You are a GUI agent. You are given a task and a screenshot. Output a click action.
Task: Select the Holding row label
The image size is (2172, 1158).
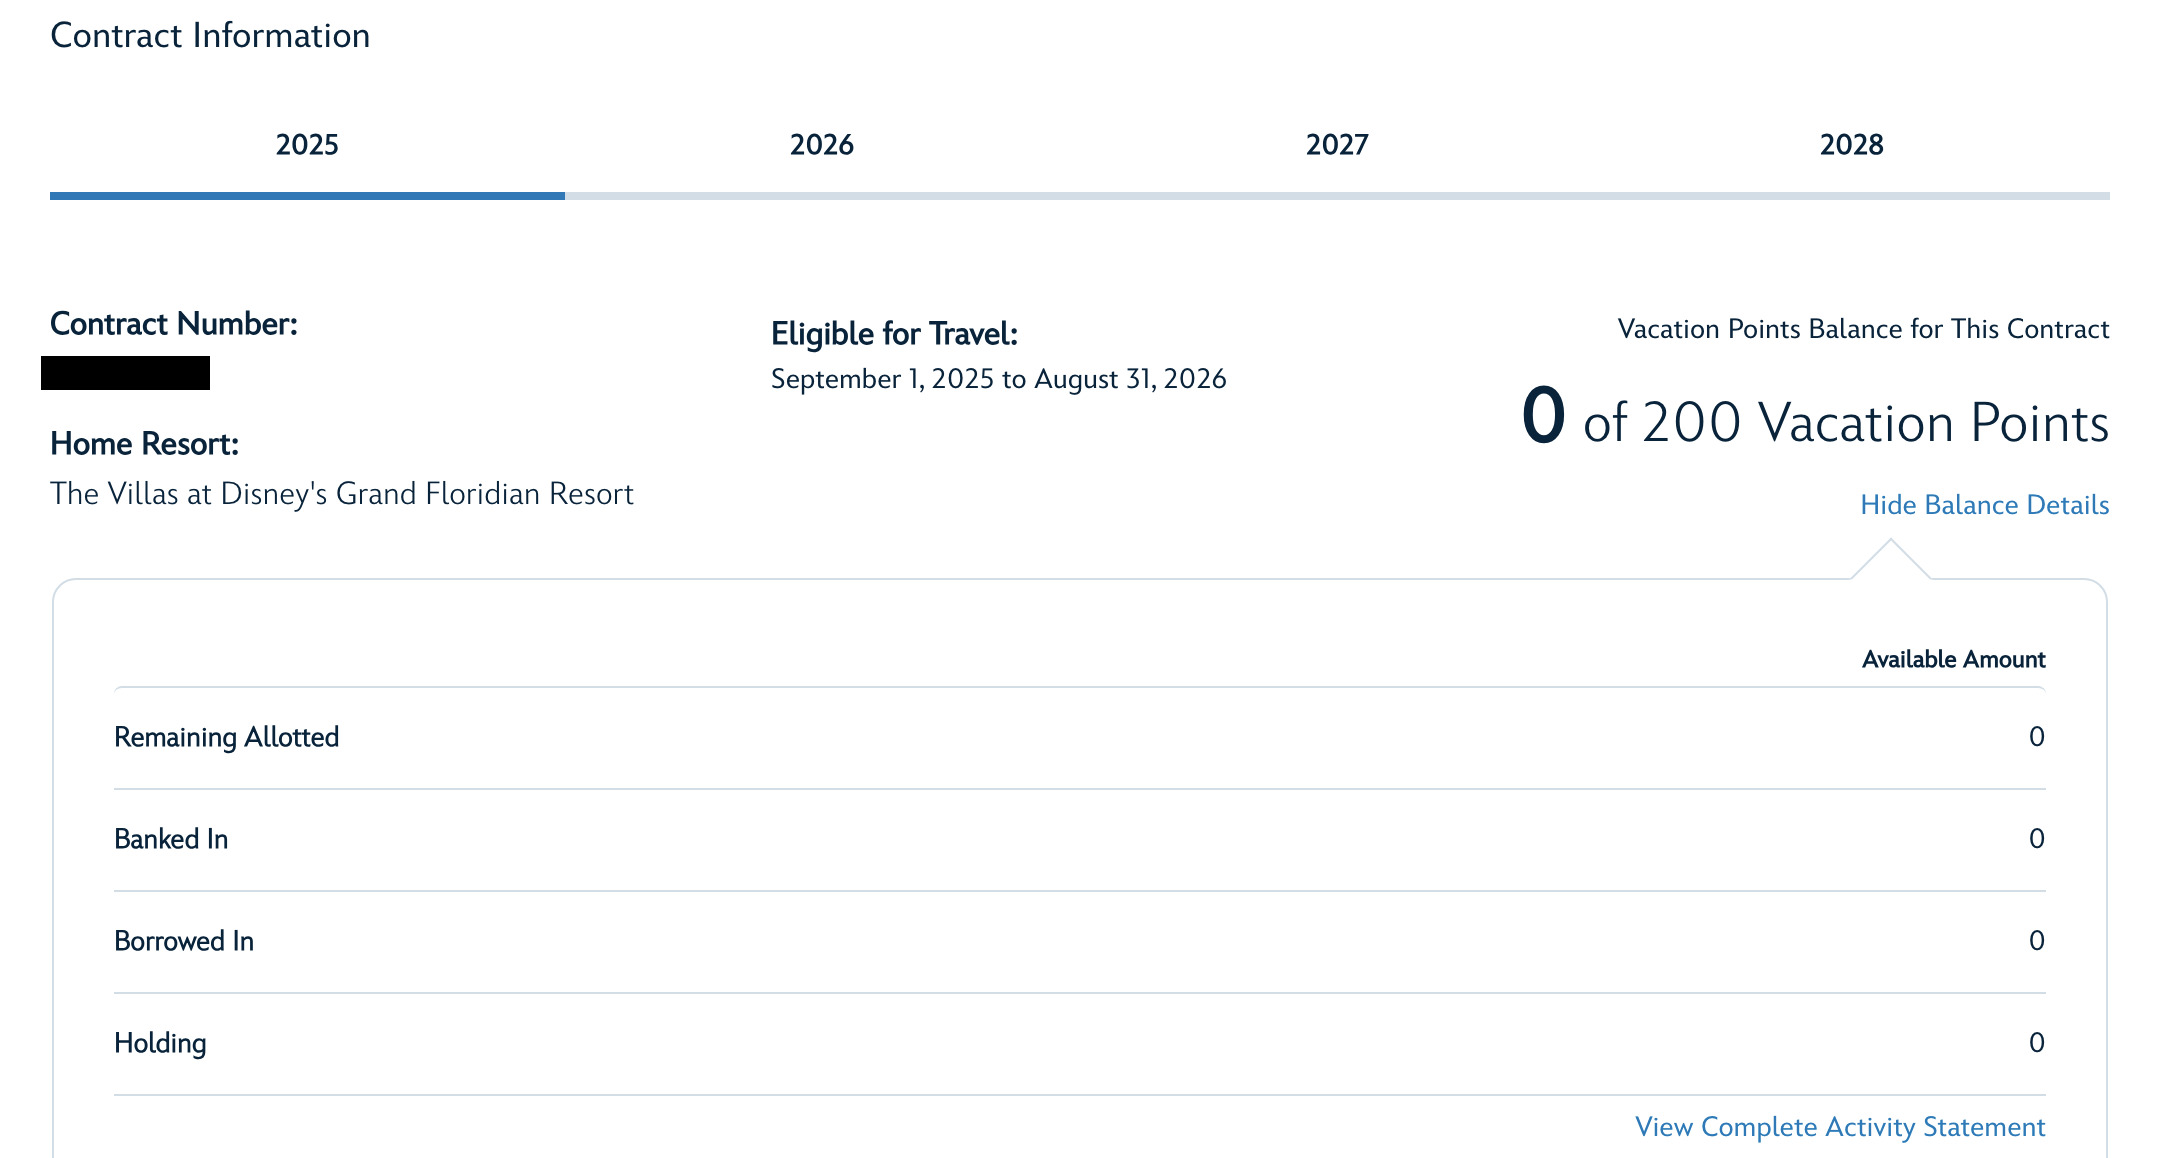[x=160, y=1043]
